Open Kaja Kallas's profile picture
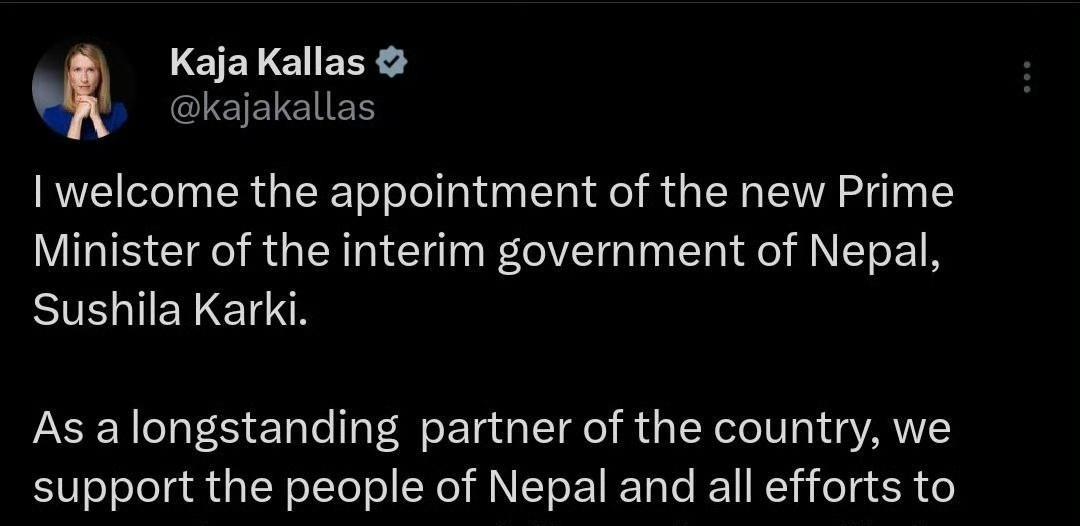 click(x=85, y=90)
